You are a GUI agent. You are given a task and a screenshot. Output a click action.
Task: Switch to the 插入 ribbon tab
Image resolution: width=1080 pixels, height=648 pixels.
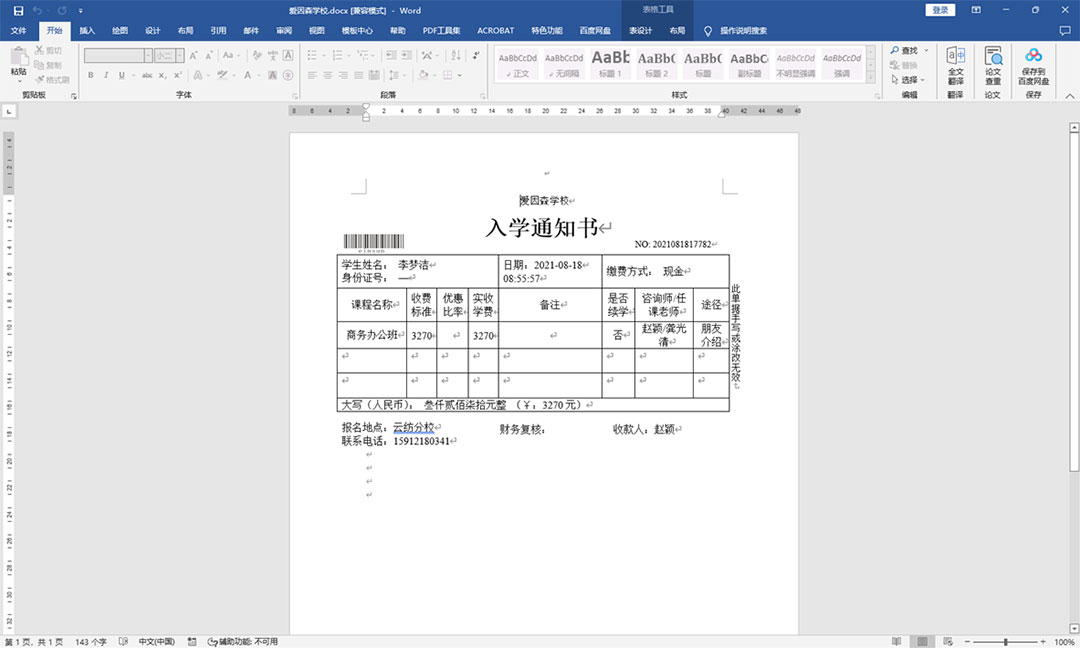87,31
